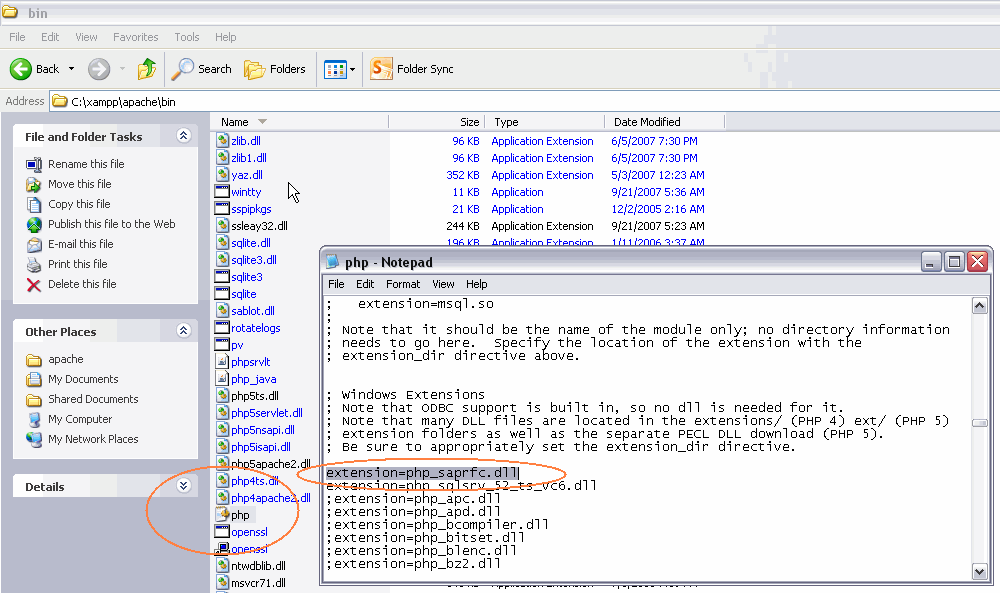Select the php file icon in list
The width and height of the screenshot is (1000, 593).
click(222, 515)
